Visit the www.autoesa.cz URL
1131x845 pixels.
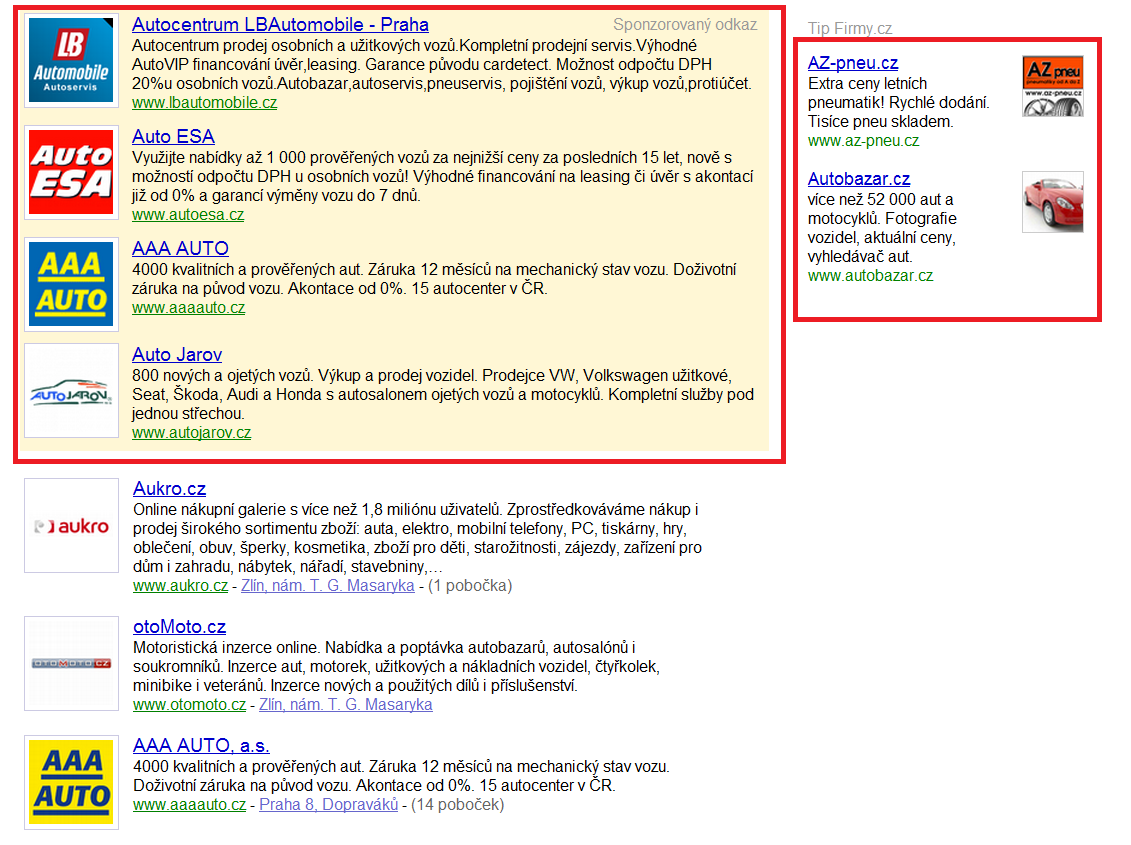[188, 214]
